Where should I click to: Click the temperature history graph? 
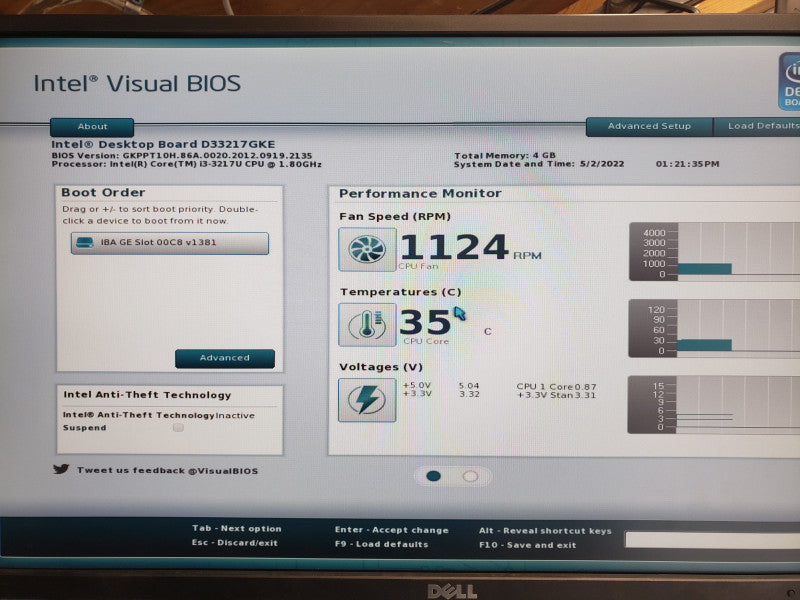(x=714, y=329)
